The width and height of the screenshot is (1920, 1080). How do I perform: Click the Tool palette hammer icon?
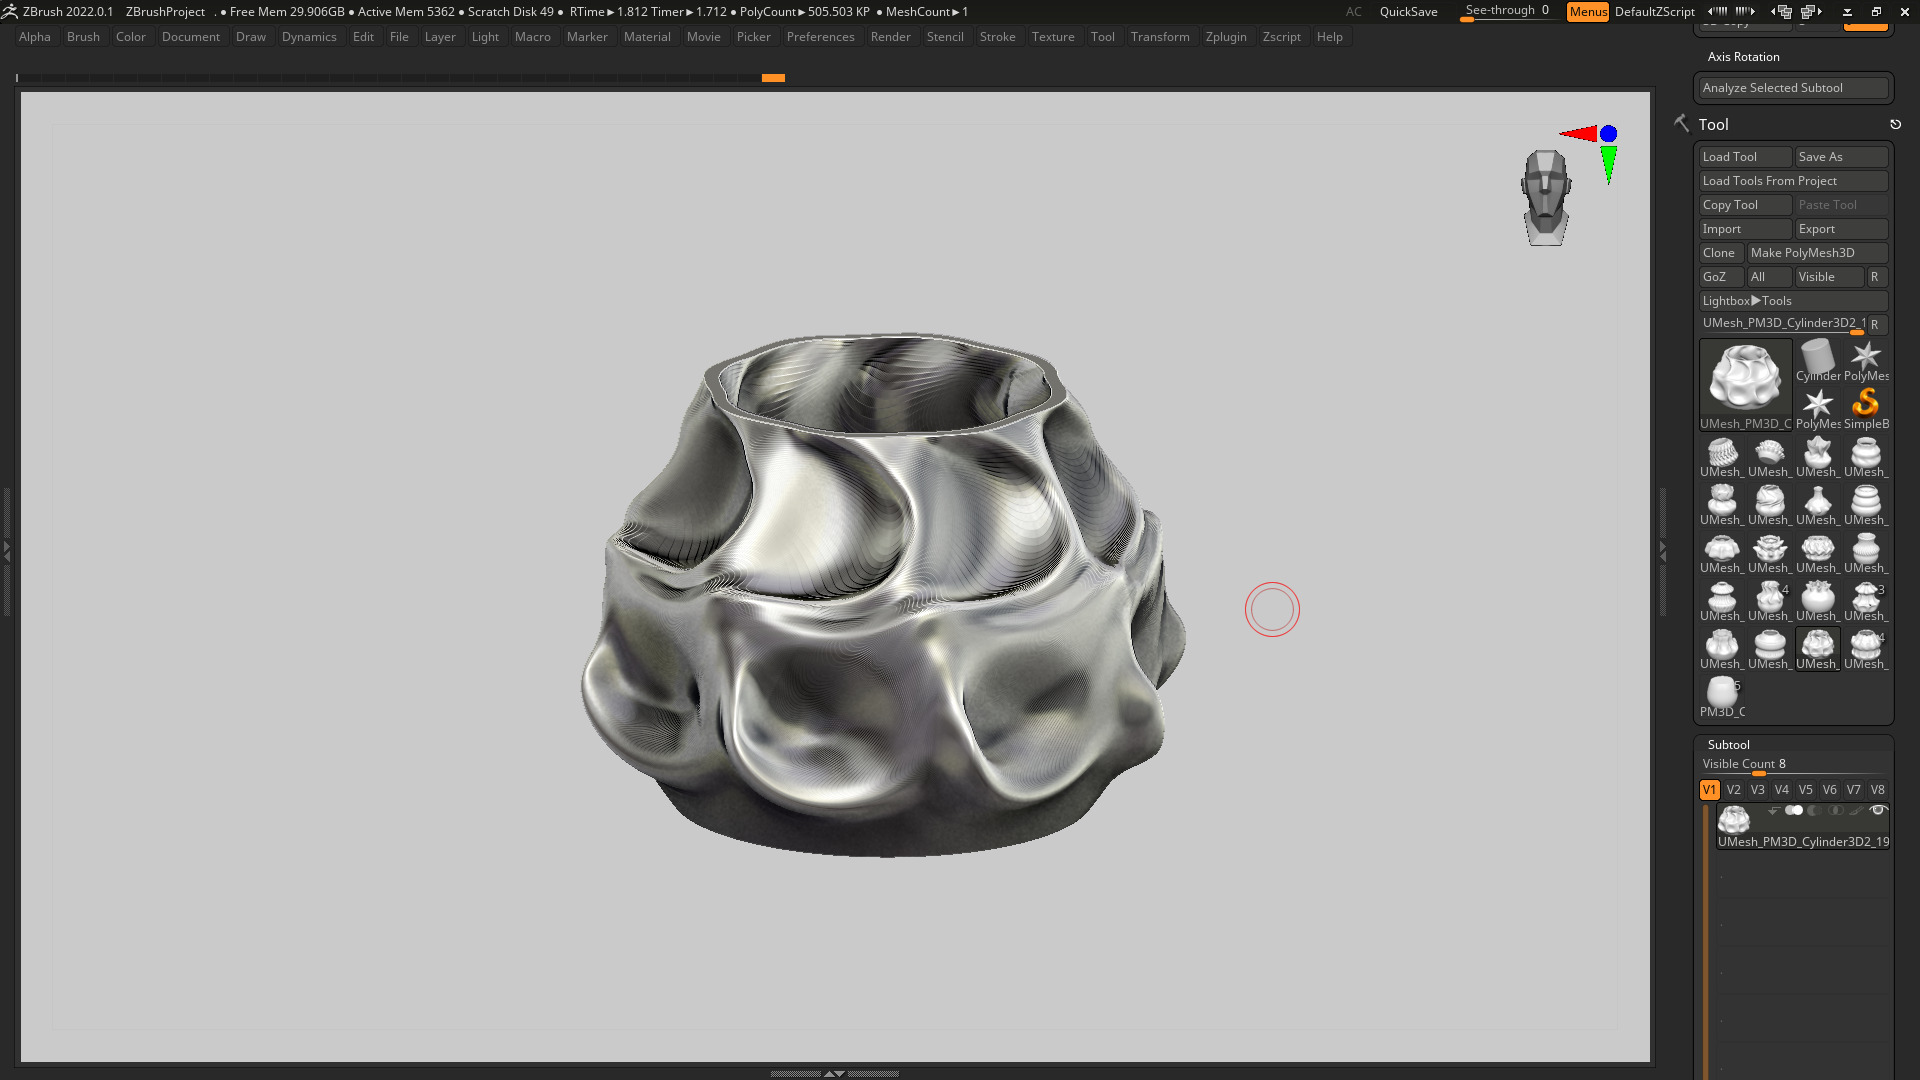click(1681, 123)
